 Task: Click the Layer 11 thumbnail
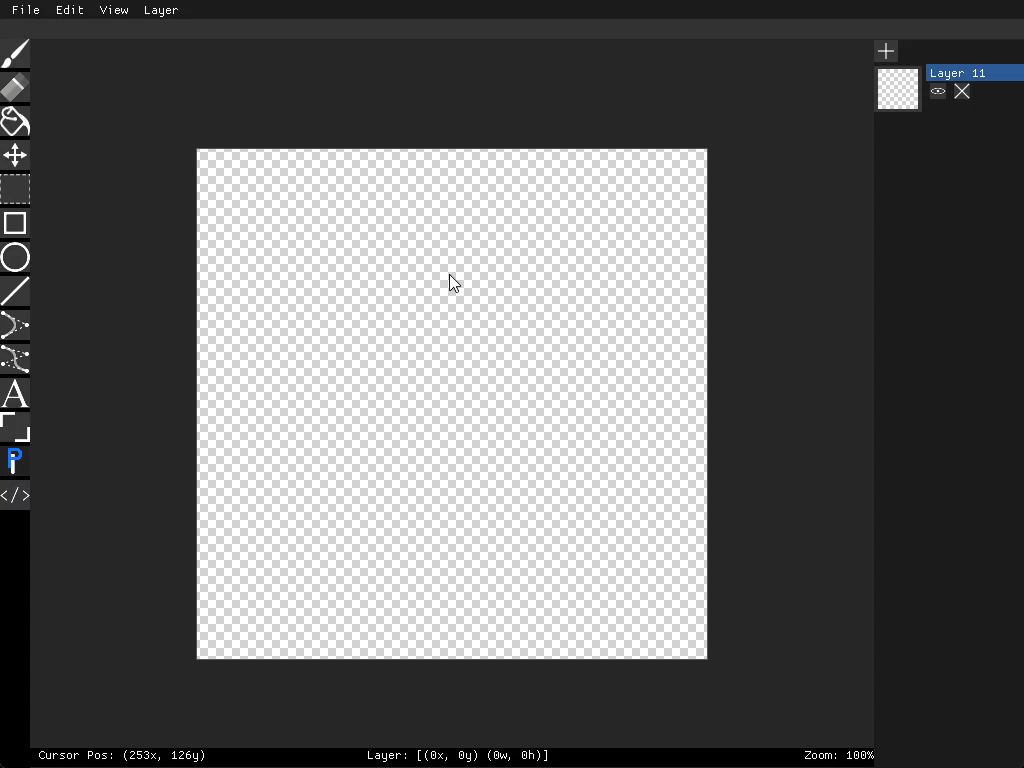click(898, 89)
